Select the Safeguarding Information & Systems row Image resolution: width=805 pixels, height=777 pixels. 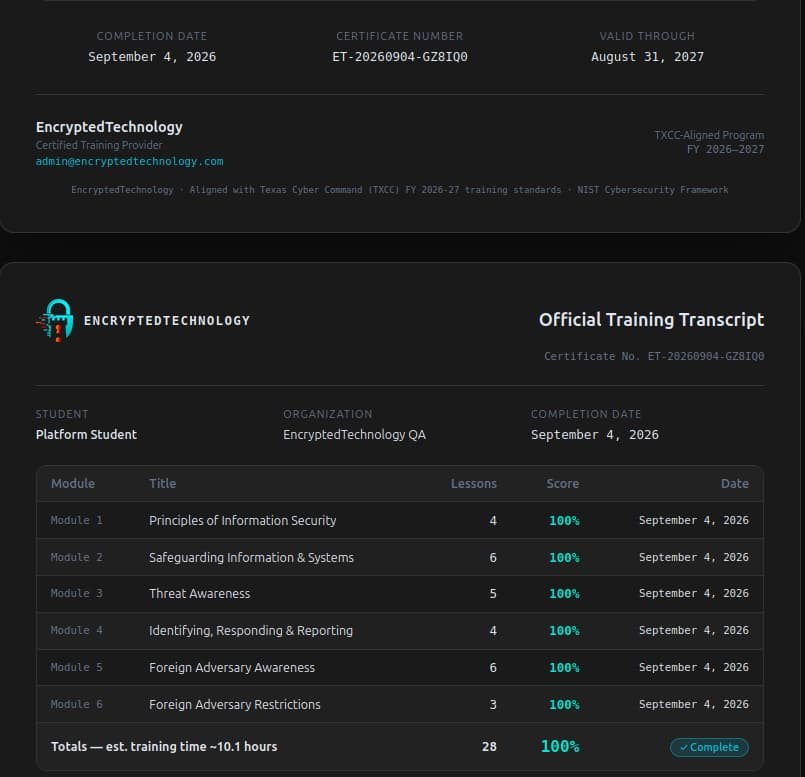click(x=400, y=557)
